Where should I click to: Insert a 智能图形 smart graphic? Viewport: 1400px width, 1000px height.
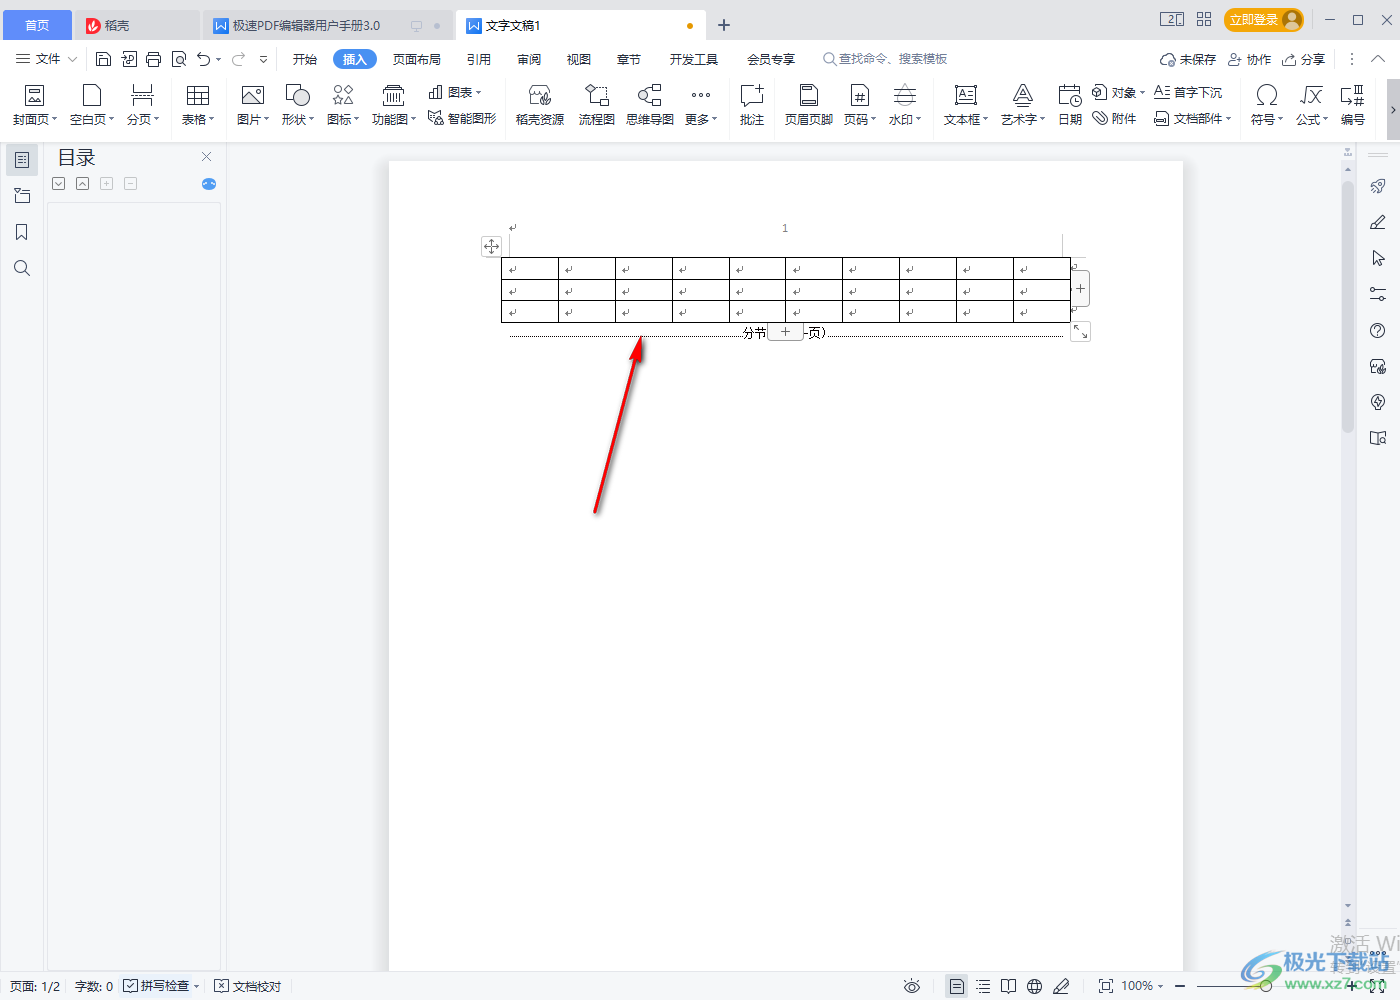click(x=462, y=118)
